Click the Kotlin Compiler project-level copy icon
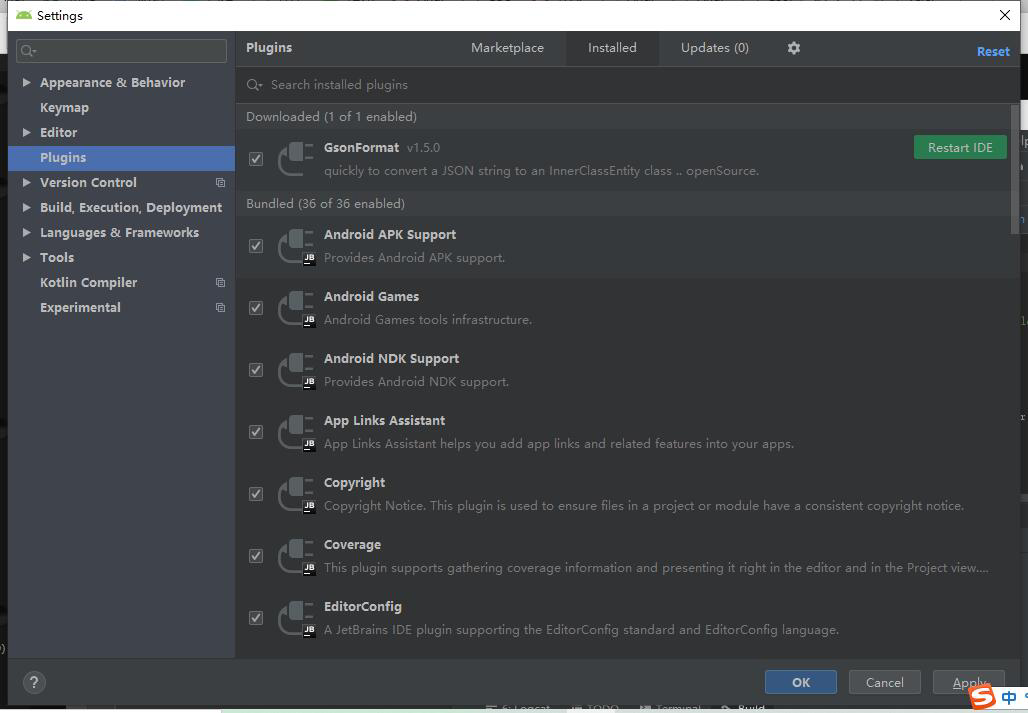This screenshot has height=713, width=1028. [x=220, y=282]
